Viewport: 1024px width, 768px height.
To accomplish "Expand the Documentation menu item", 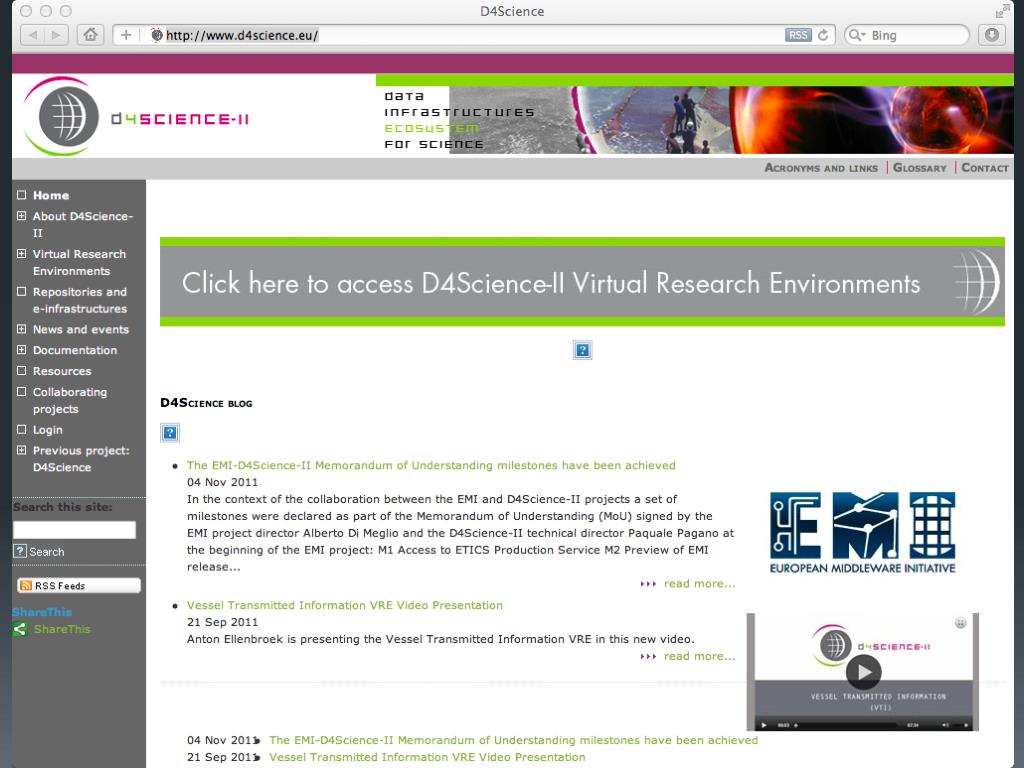I will pyautogui.click(x=22, y=350).
